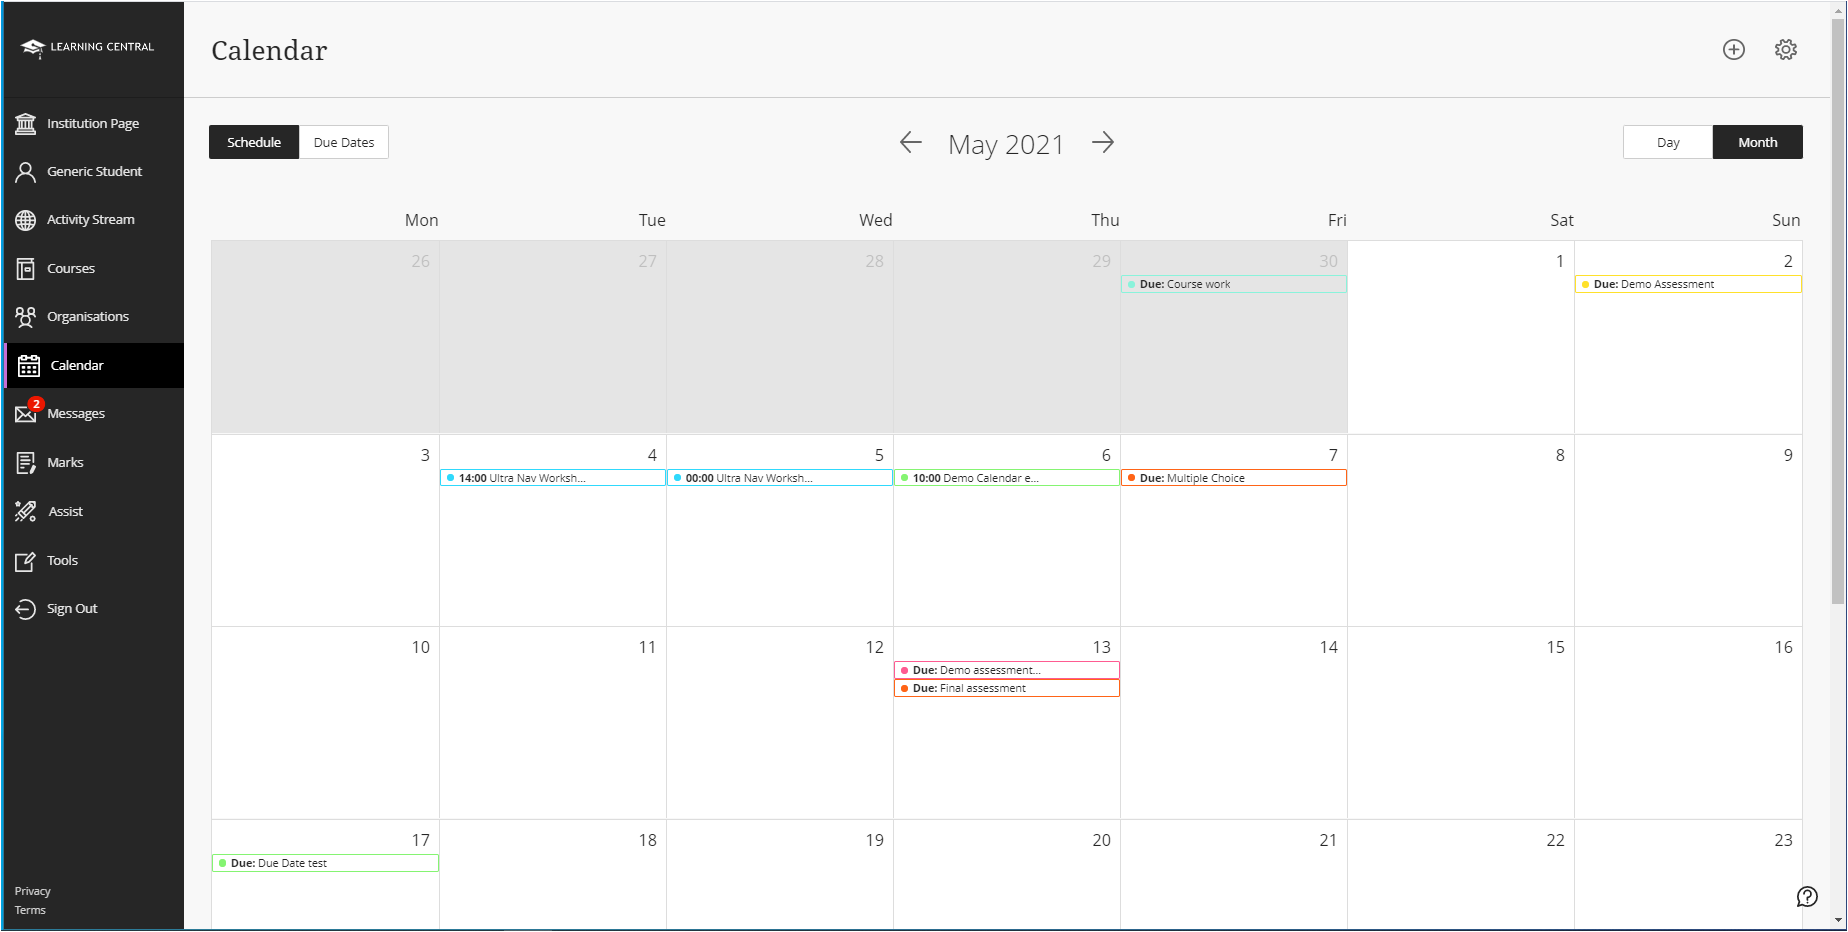Select the Assist icon
This screenshot has width=1848, height=932.
(64, 511)
